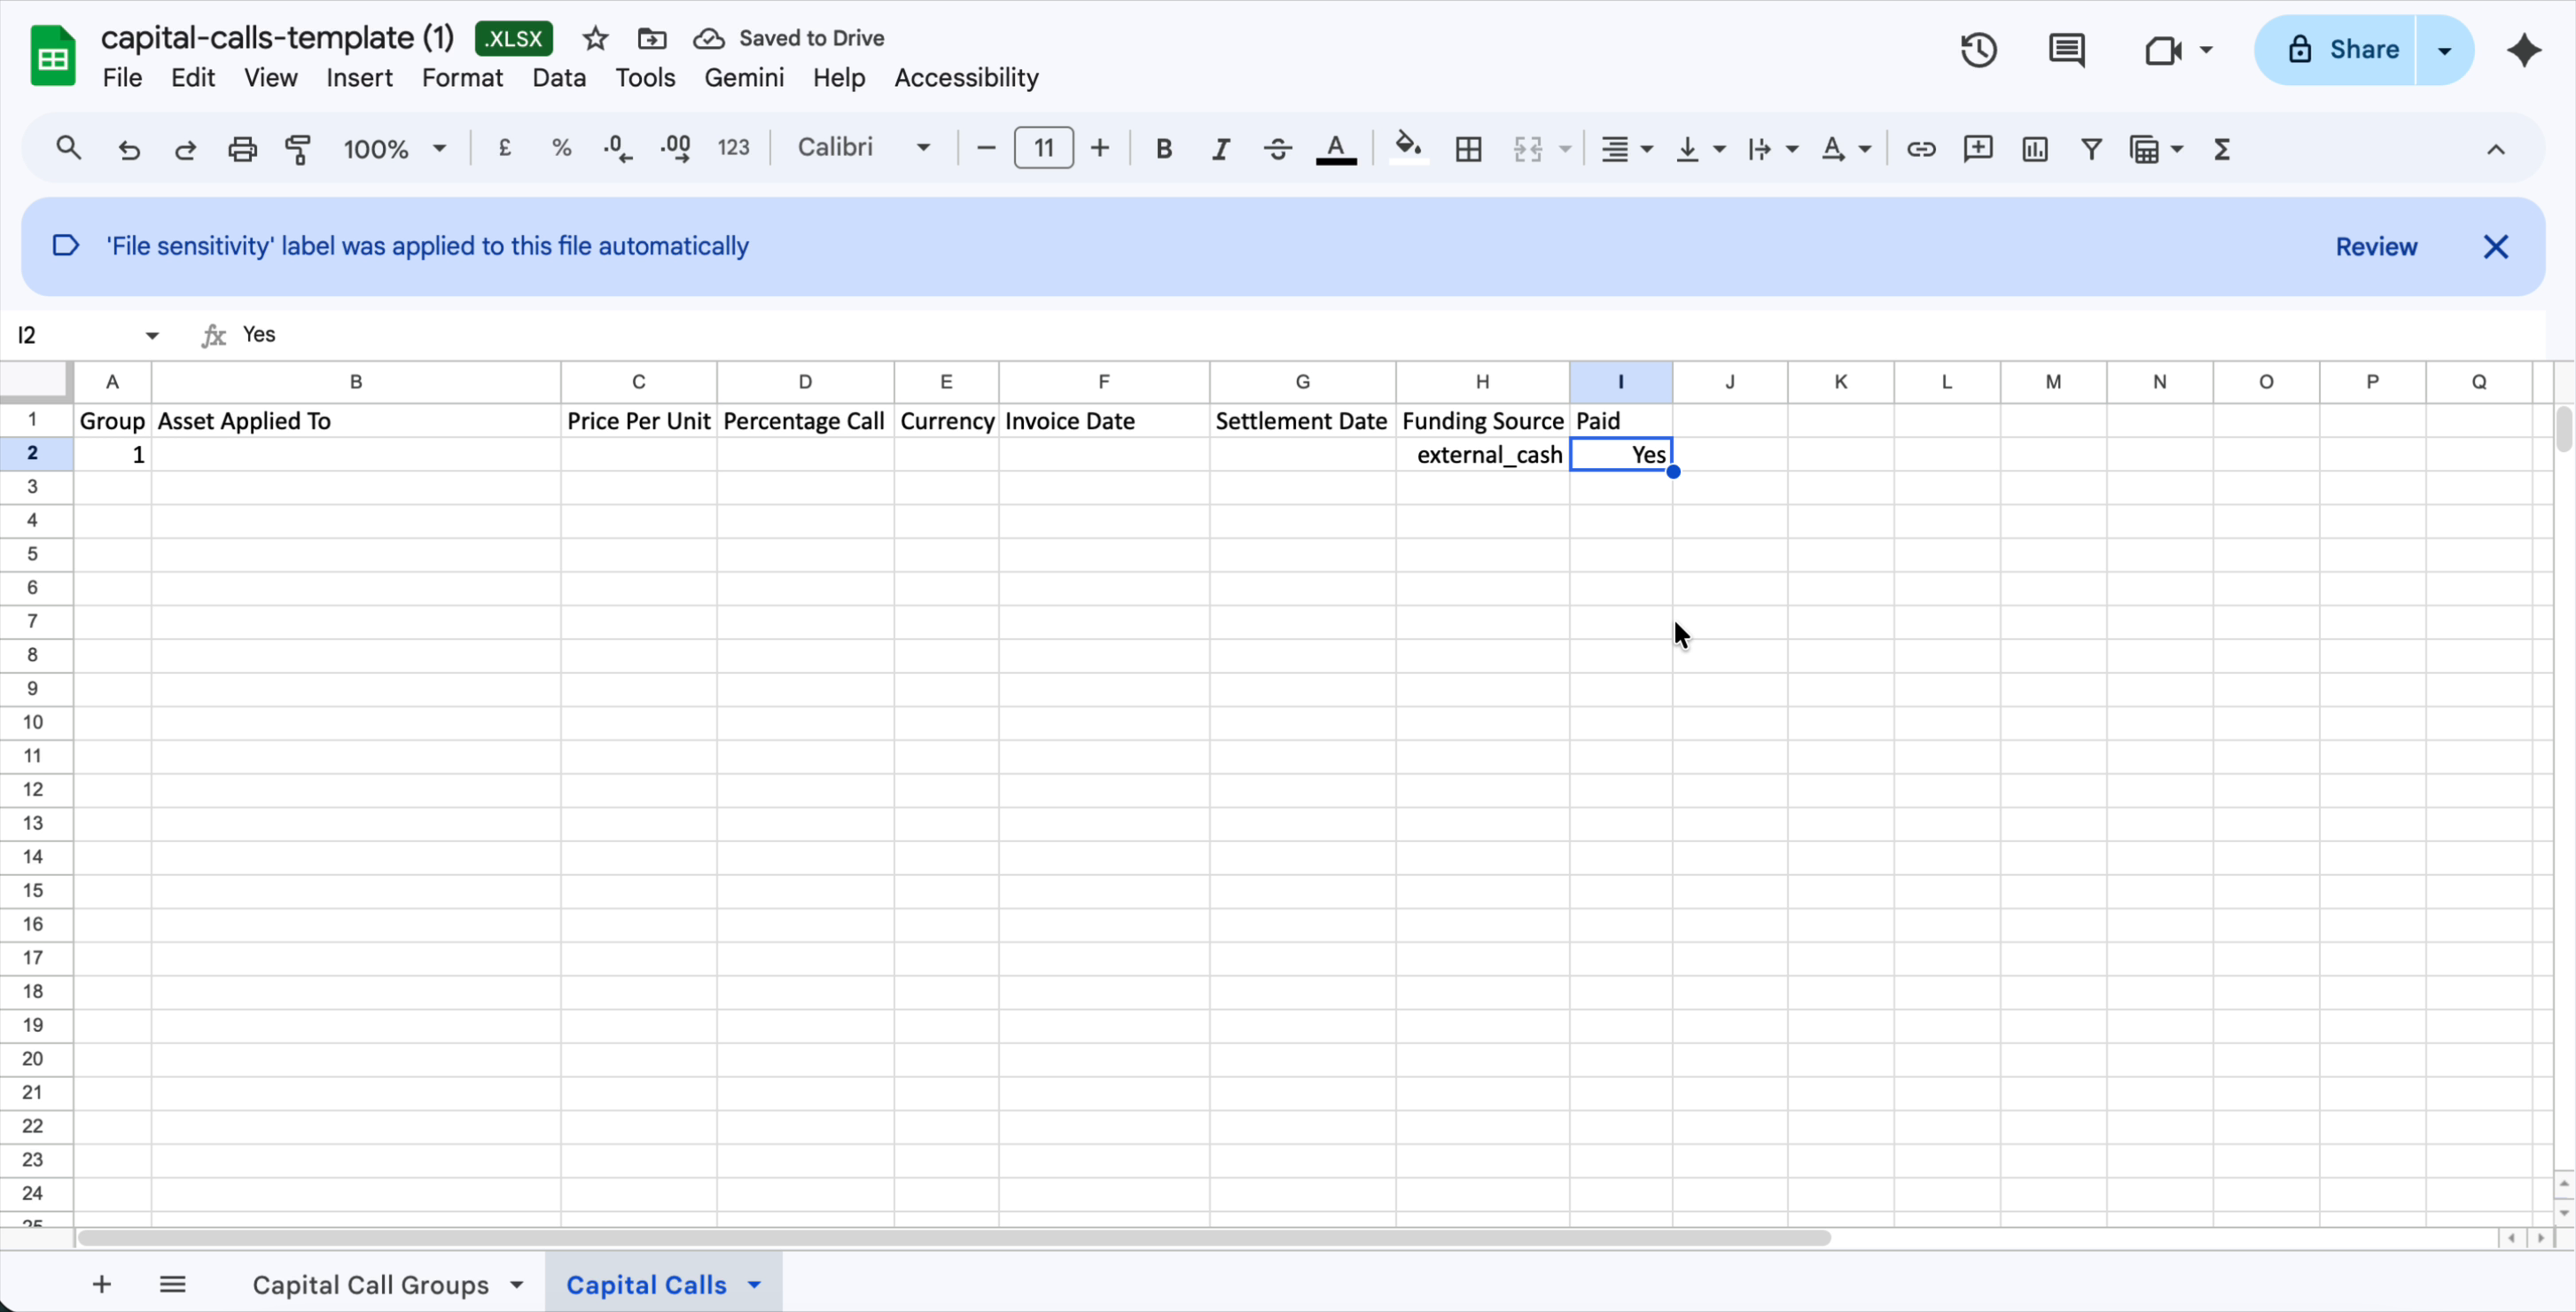This screenshot has height=1312, width=2576.
Task: Open the Accessibility menu
Action: 965,78
